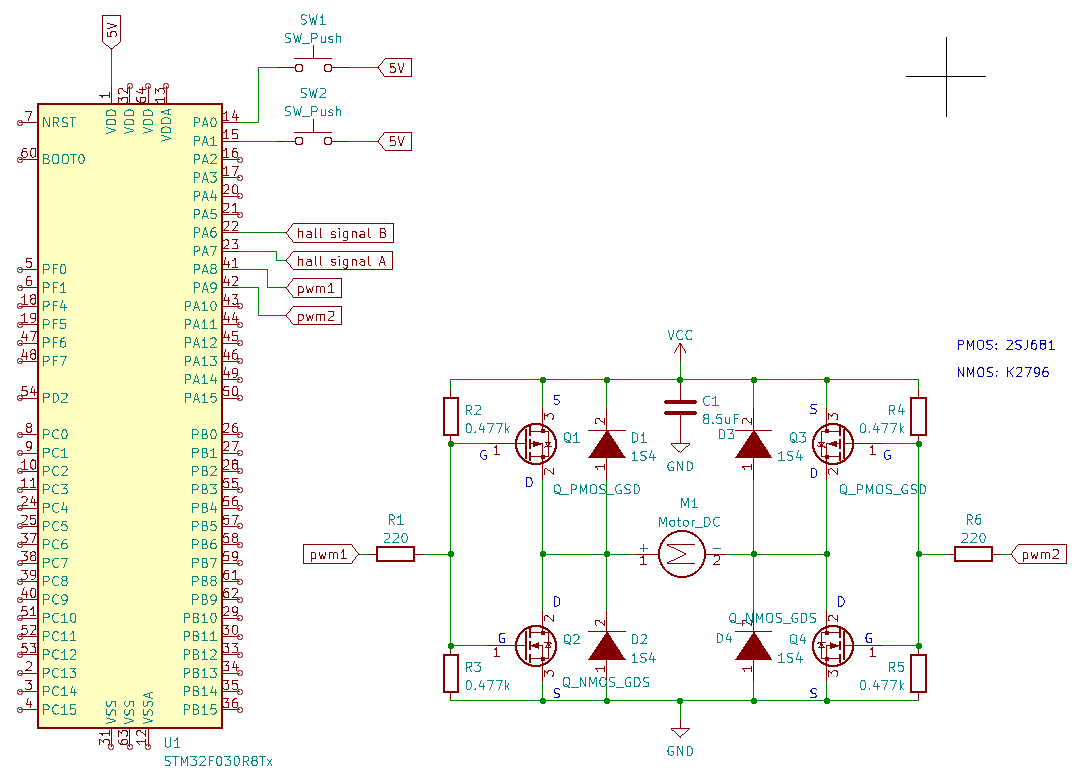This screenshot has height=778, width=1084.
Task: Click the GND symbol below capacitor C1
Action: pos(680,447)
